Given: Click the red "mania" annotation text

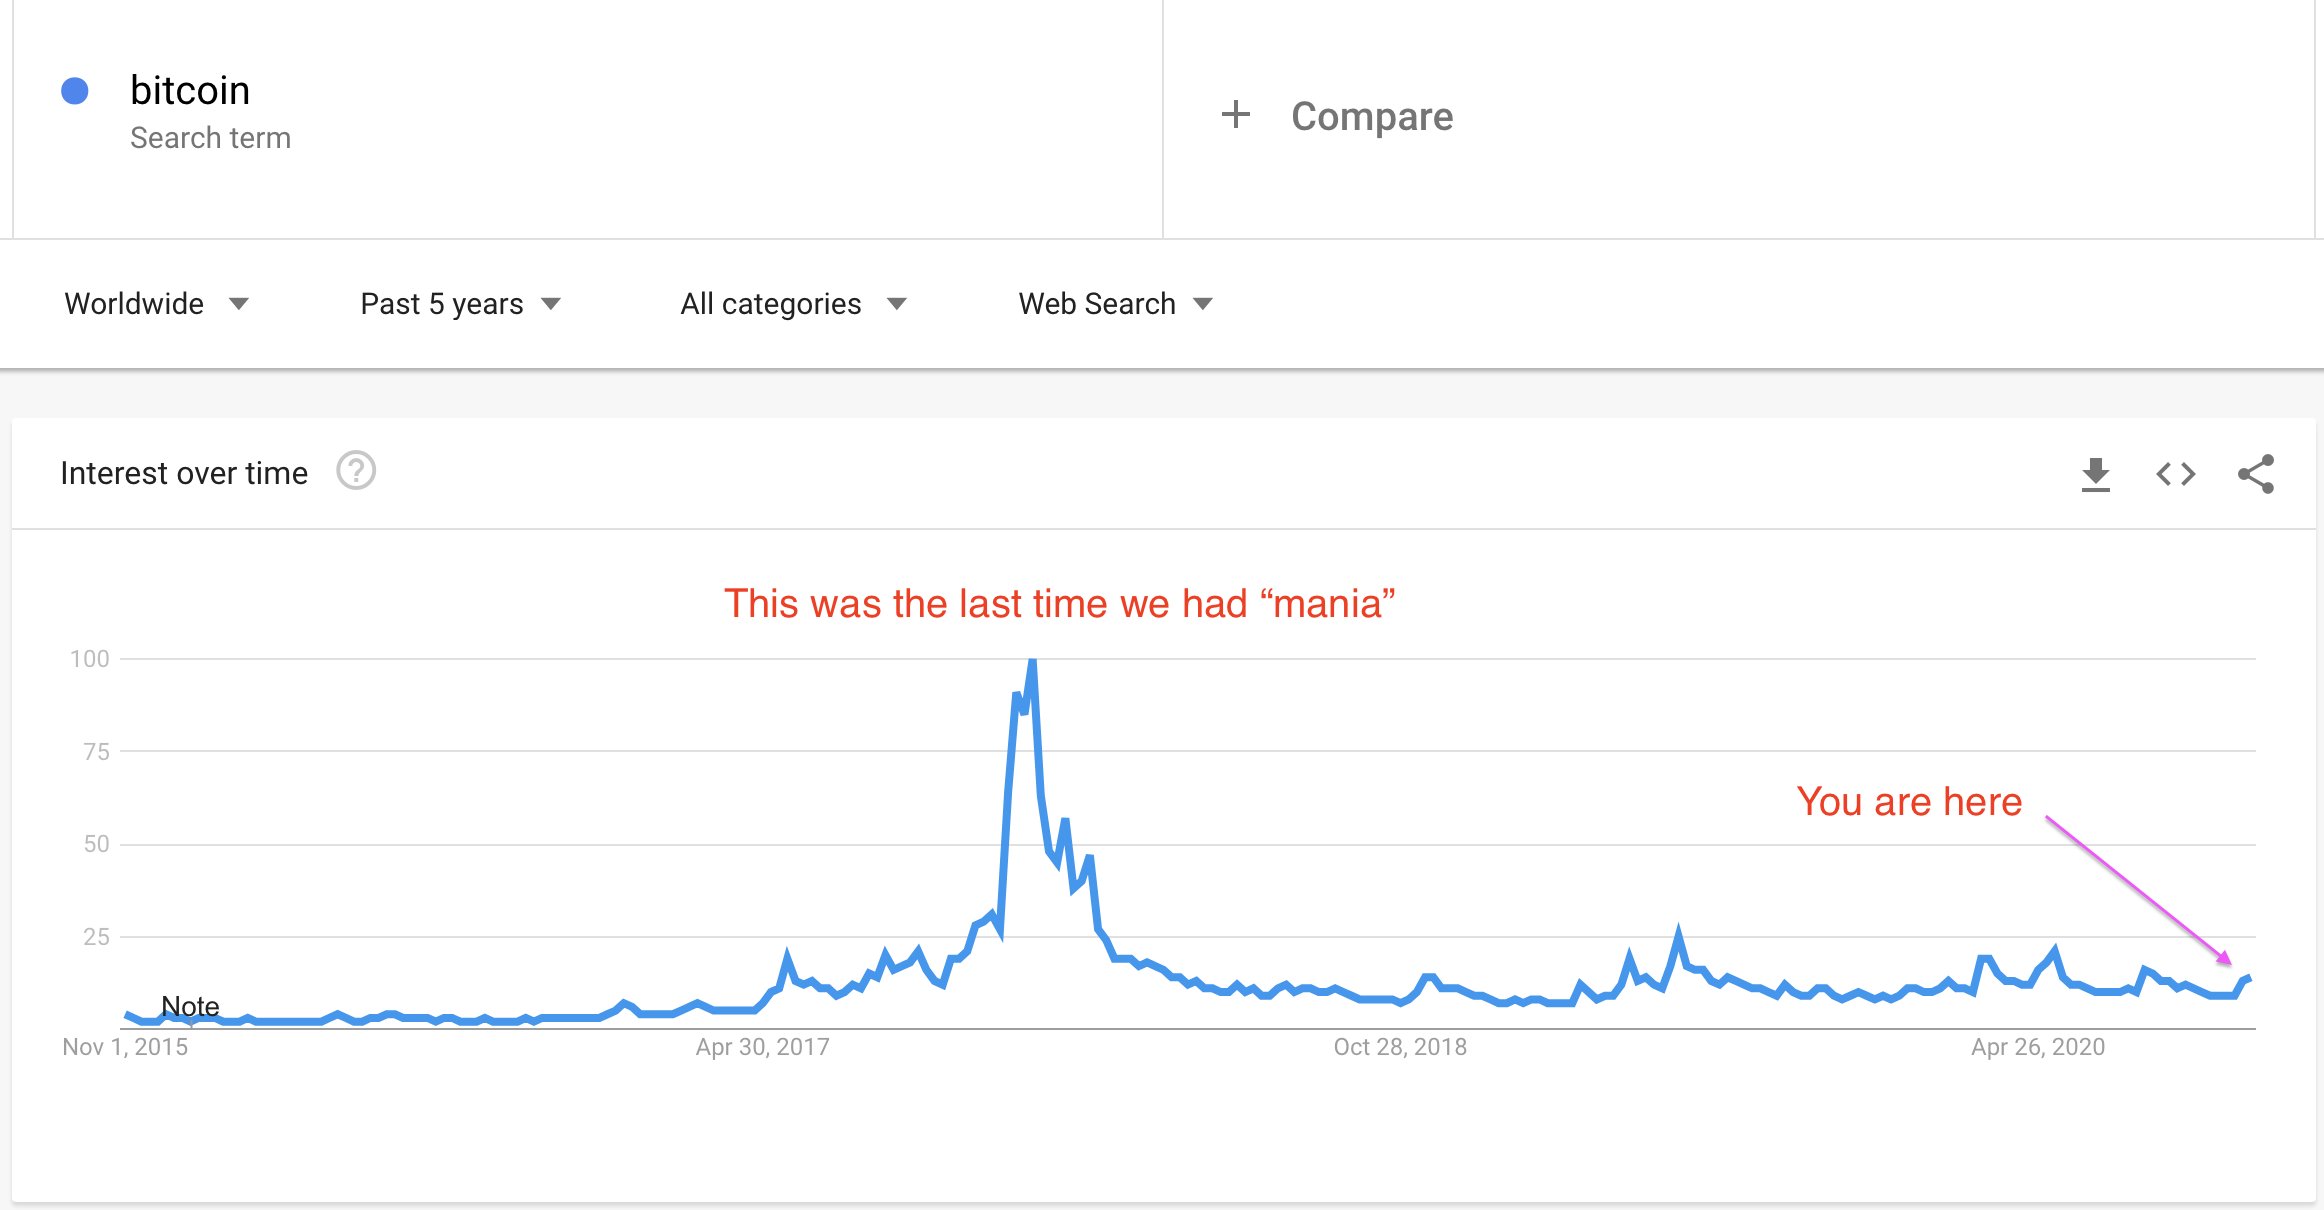Looking at the screenshot, I should tap(1059, 604).
